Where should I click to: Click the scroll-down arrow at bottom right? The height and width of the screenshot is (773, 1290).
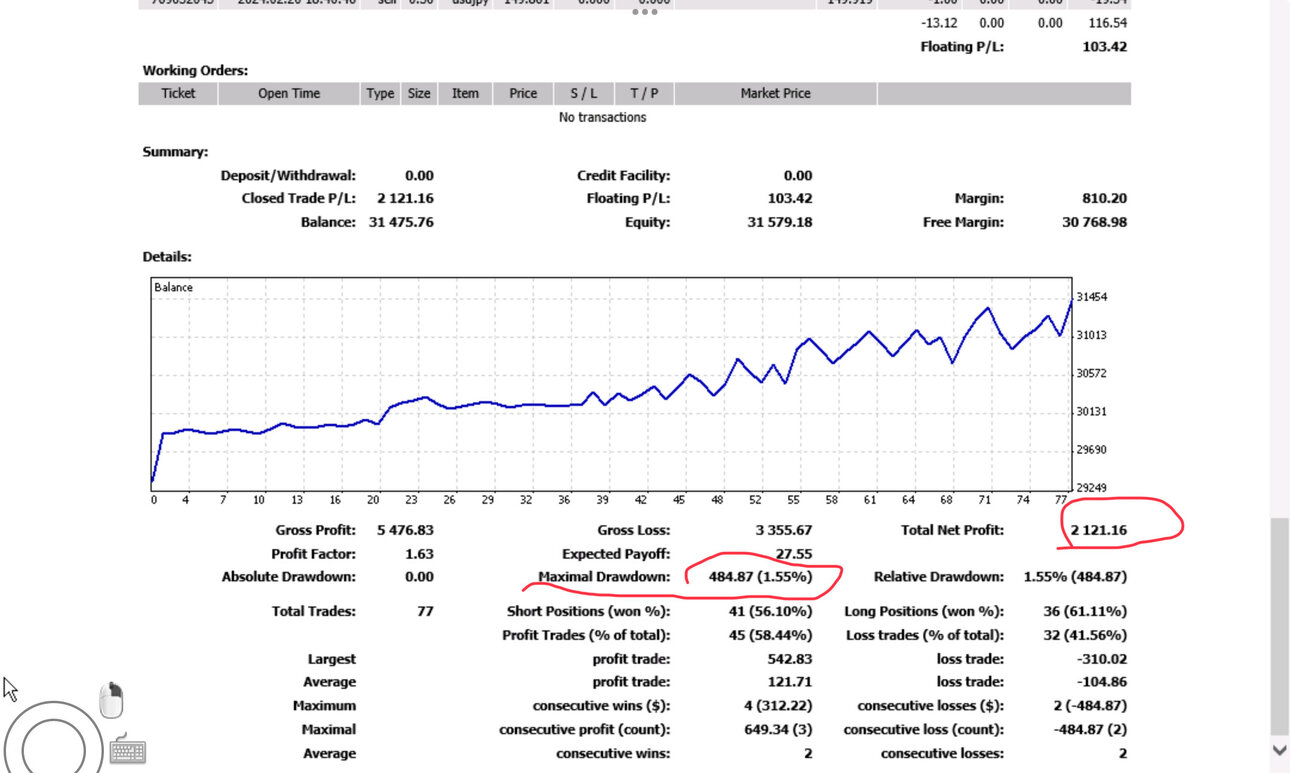tap(1280, 750)
